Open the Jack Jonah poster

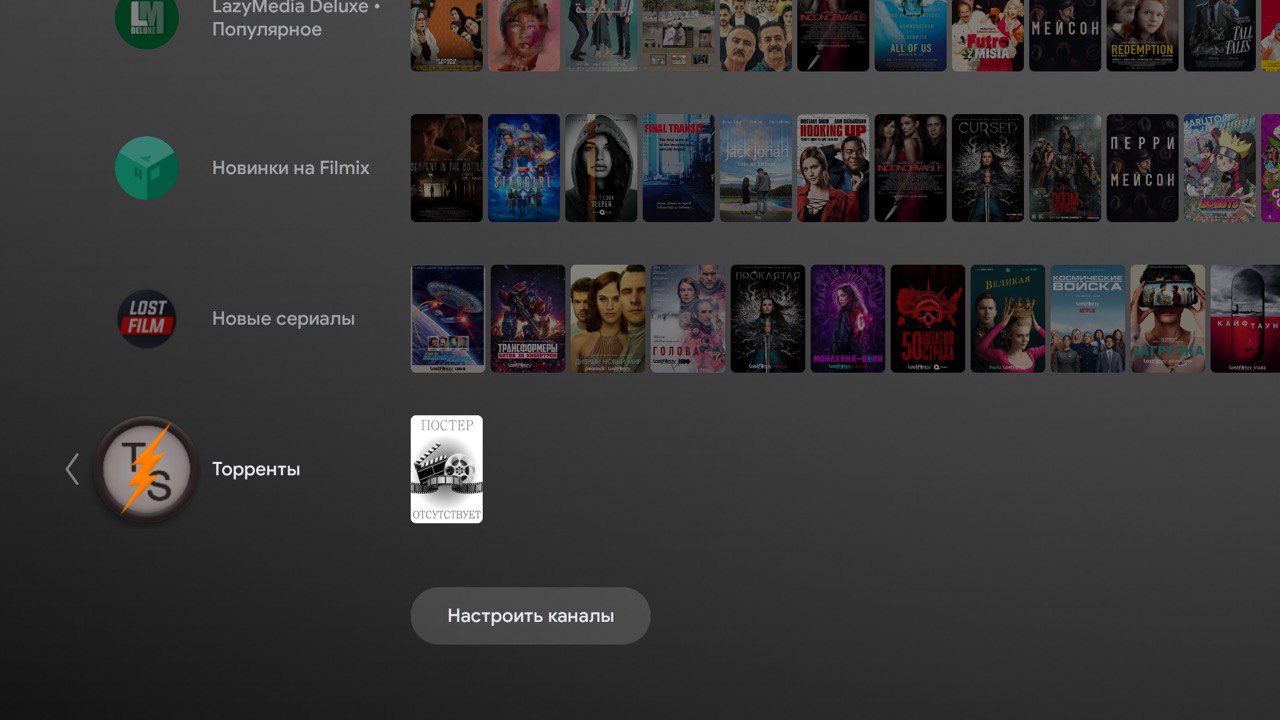(x=756, y=168)
